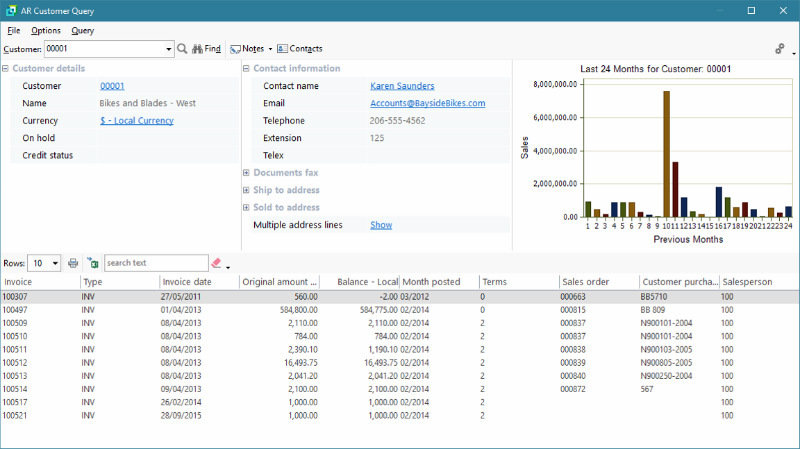Click into the Customer code input field
This screenshot has height=449, width=800.
(x=104, y=49)
